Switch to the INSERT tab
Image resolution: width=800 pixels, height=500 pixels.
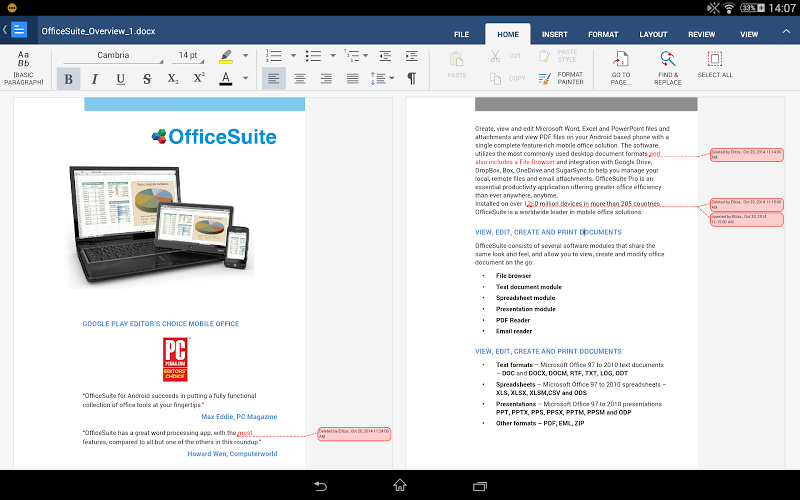pyautogui.click(x=555, y=34)
